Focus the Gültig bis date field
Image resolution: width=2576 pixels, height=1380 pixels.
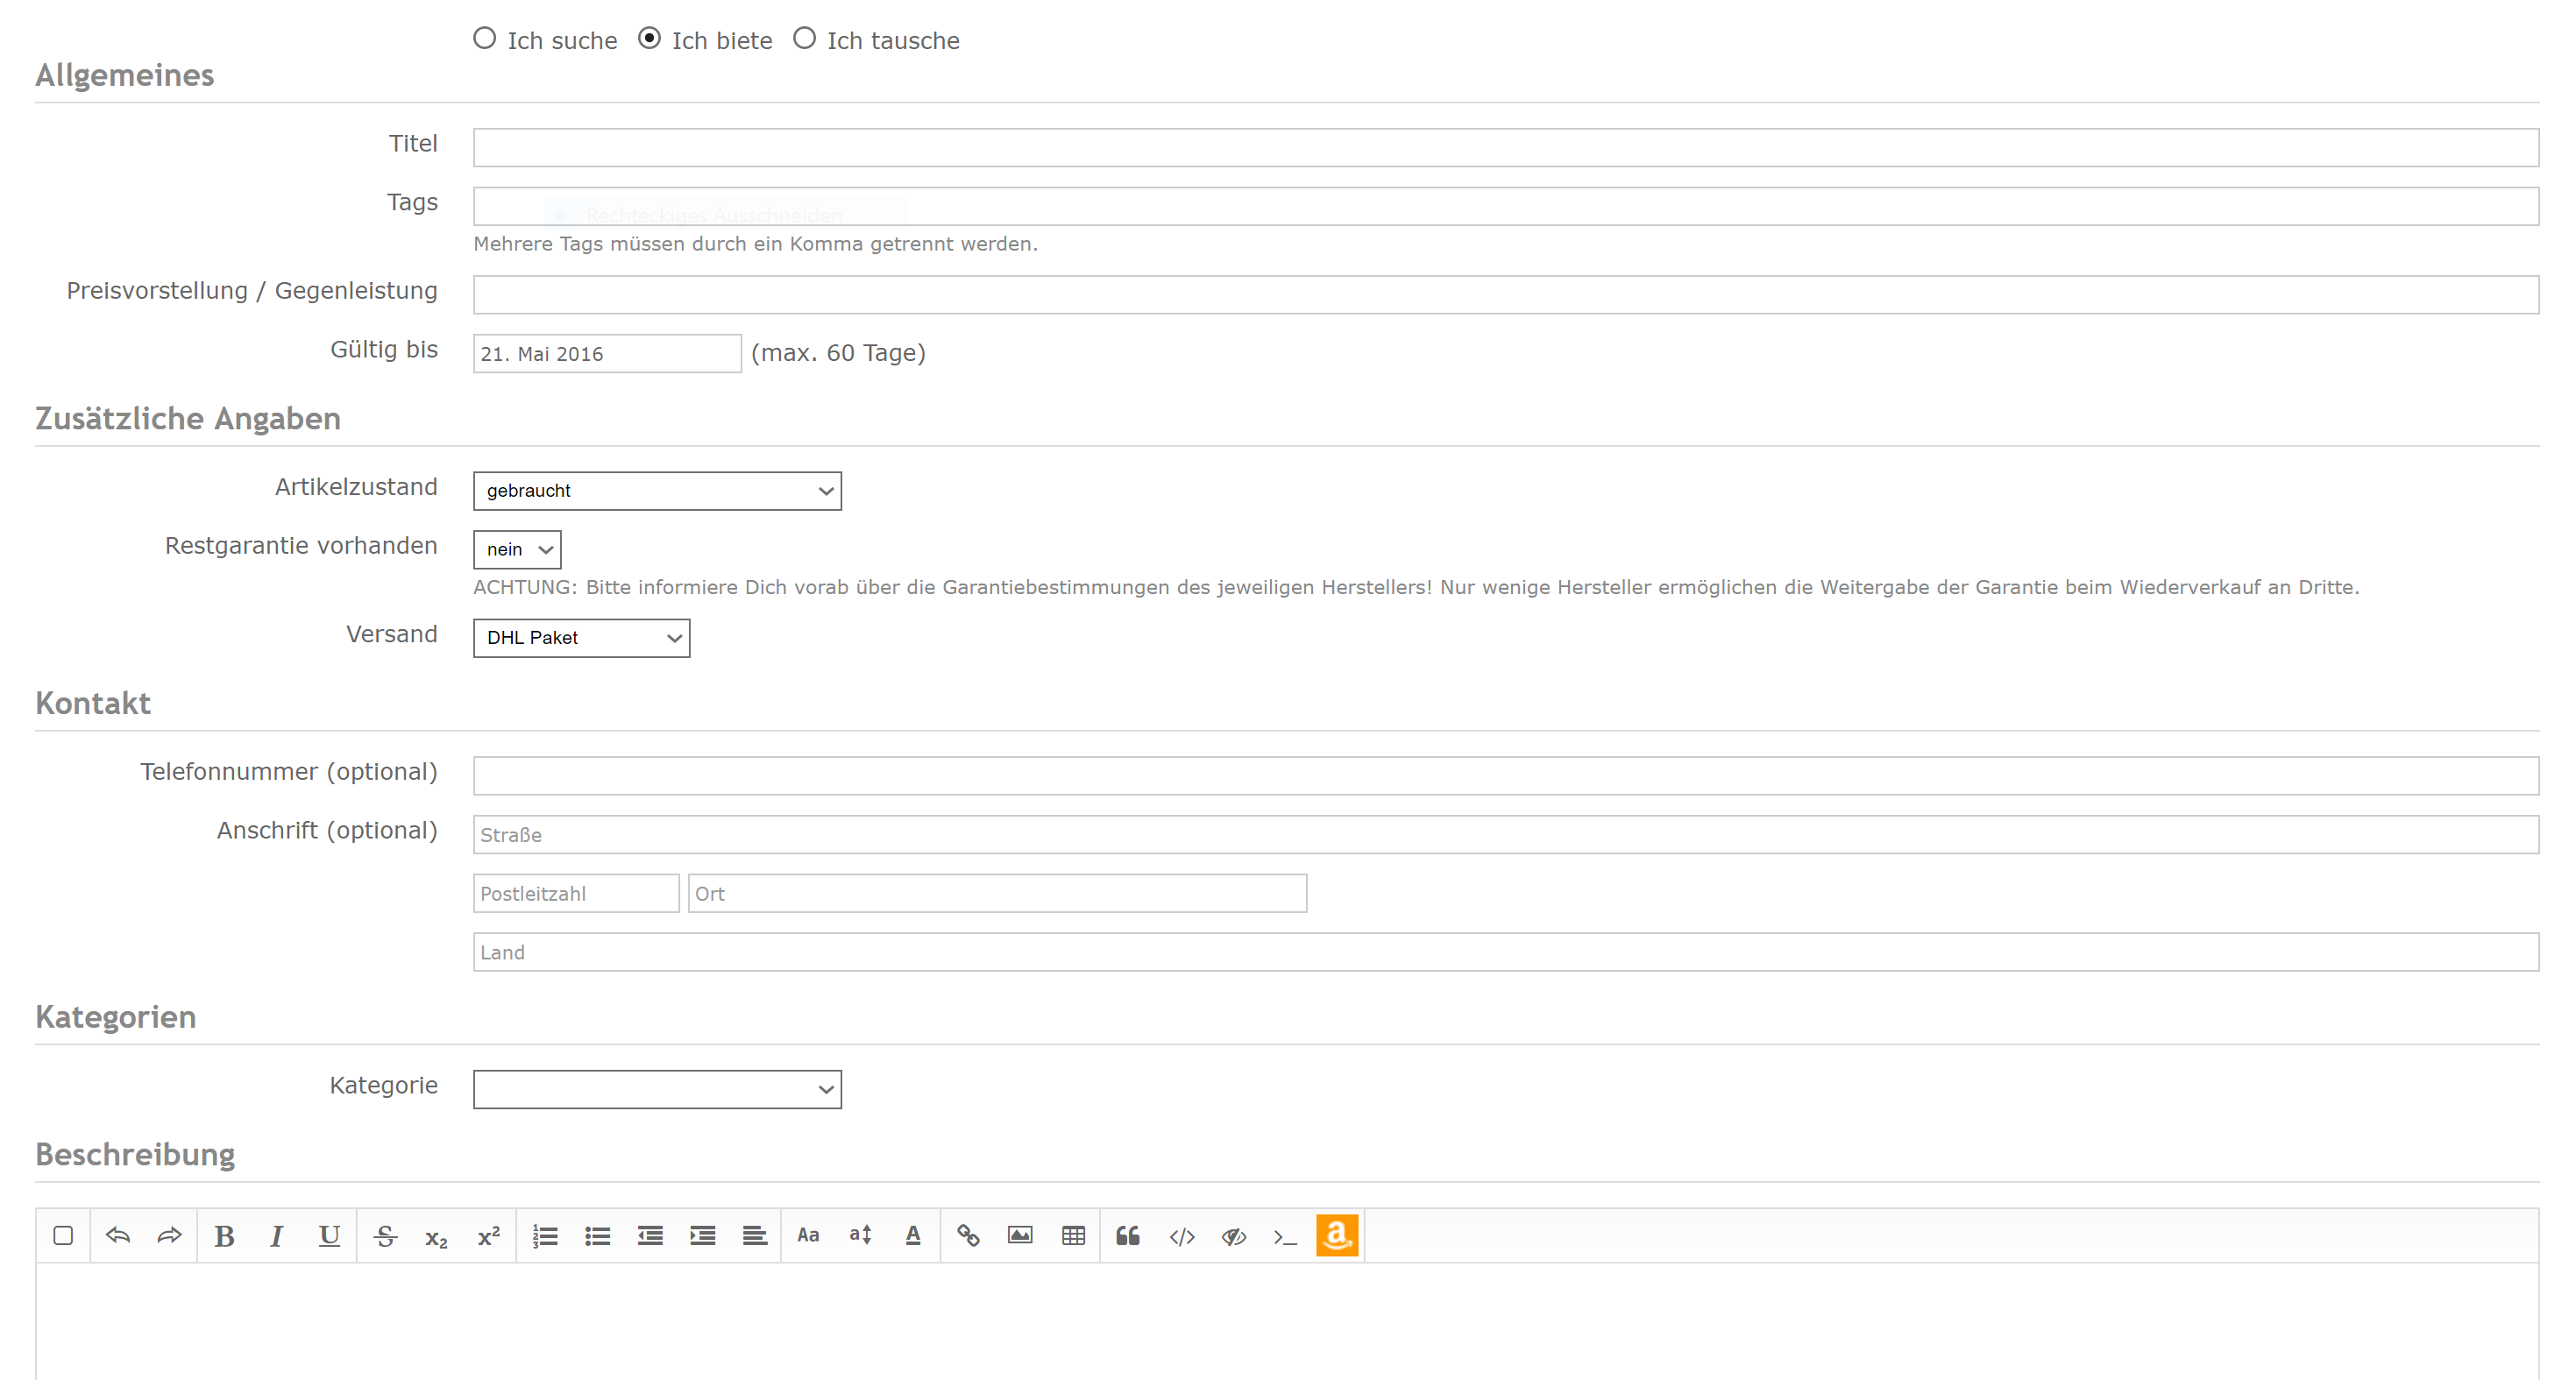[607, 354]
